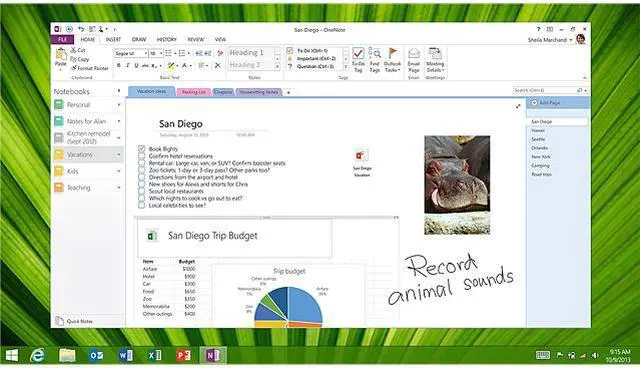
Task: Check Local celebrities to see checkbox
Action: [142, 205]
